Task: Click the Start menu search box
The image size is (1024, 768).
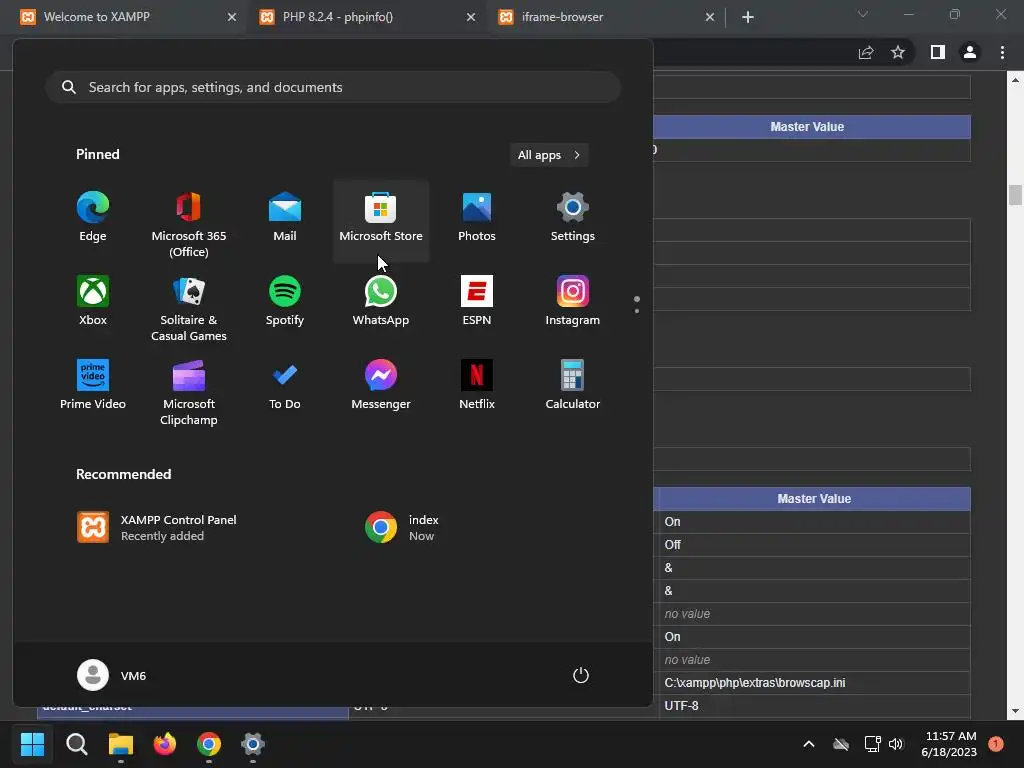Action: 332,87
